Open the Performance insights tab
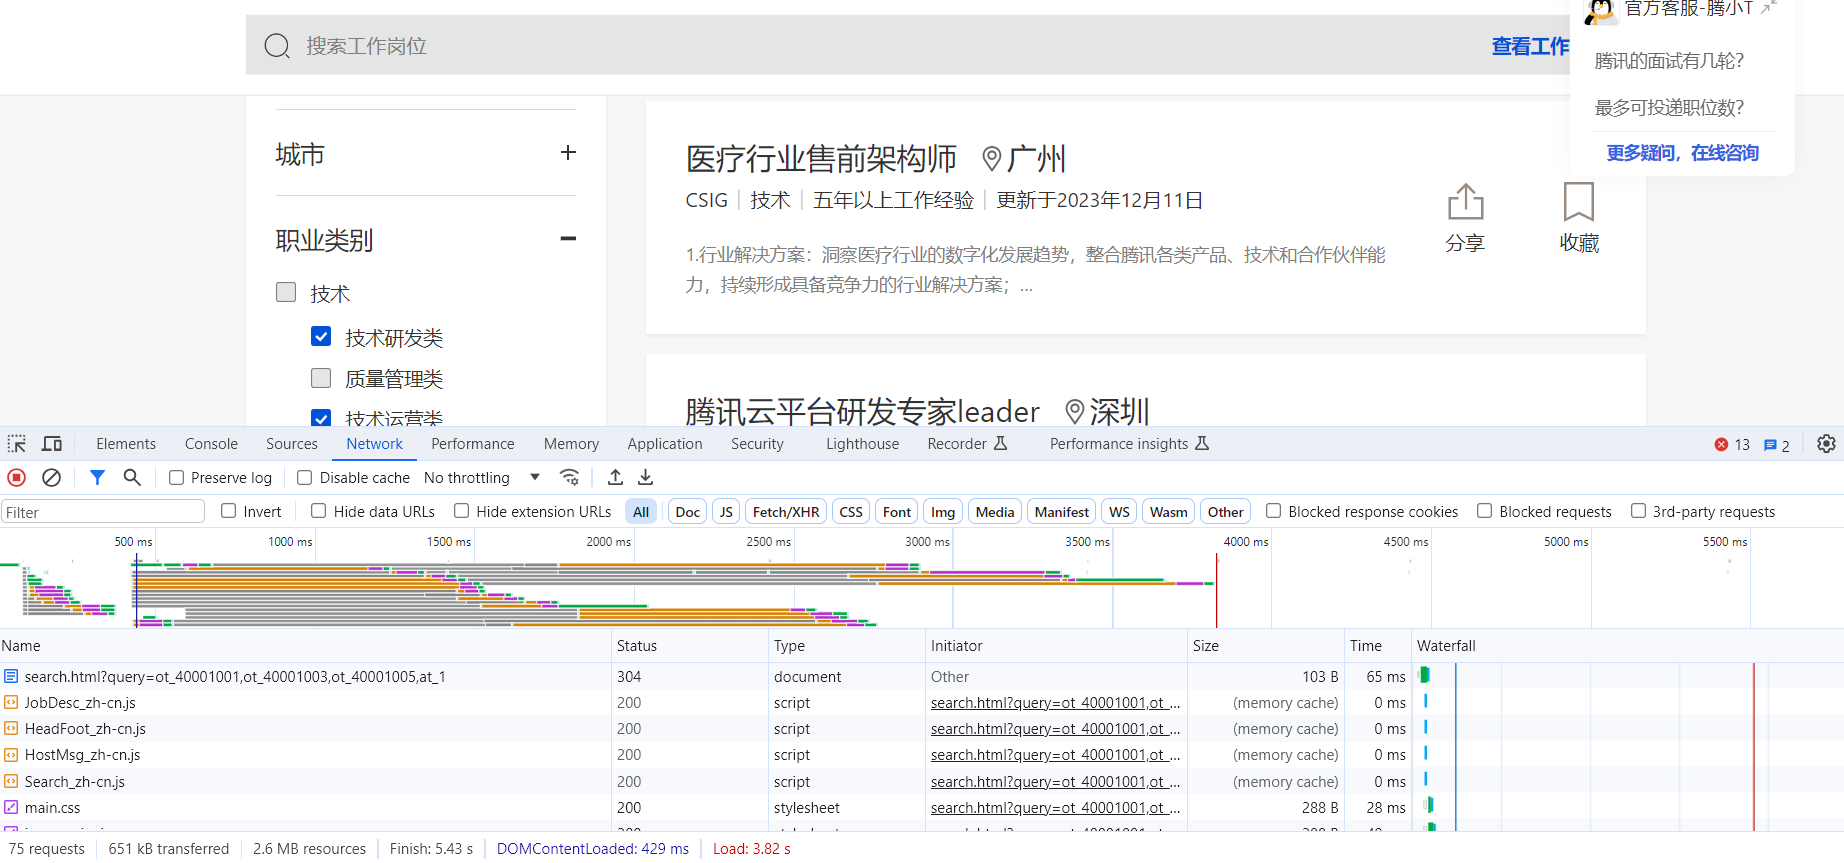 tap(1129, 444)
